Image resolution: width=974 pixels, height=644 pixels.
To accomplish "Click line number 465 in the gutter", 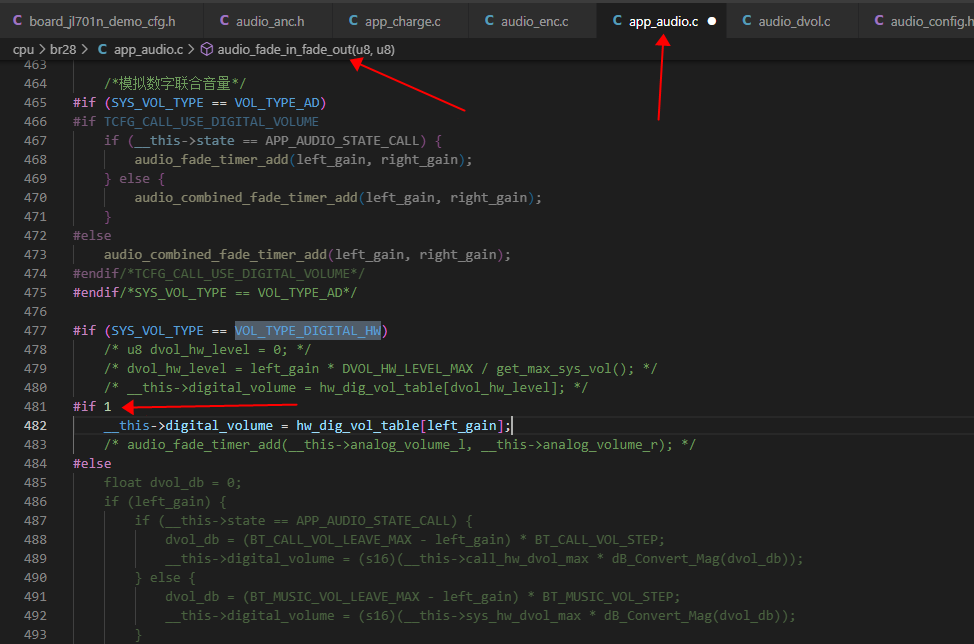I will click(35, 102).
